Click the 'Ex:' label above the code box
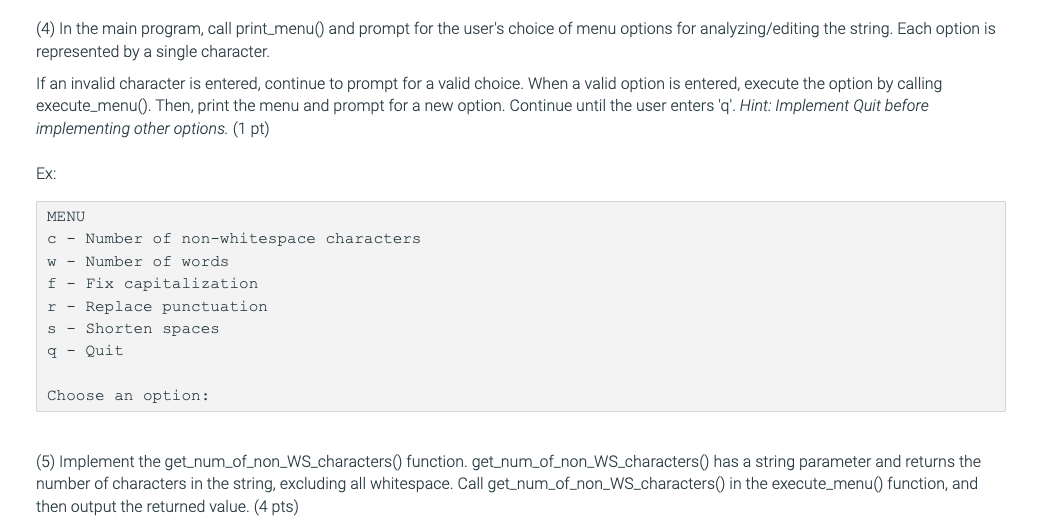1038x532 pixels. 46,174
